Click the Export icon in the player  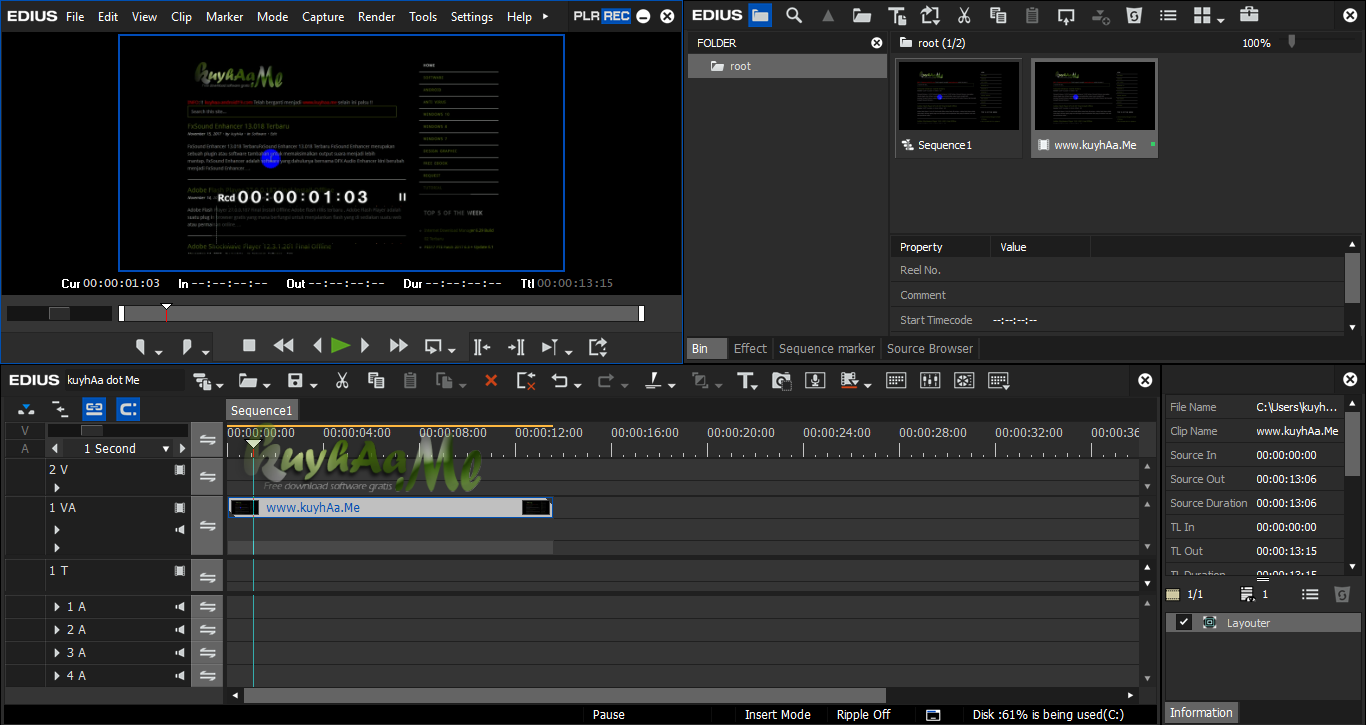(598, 347)
